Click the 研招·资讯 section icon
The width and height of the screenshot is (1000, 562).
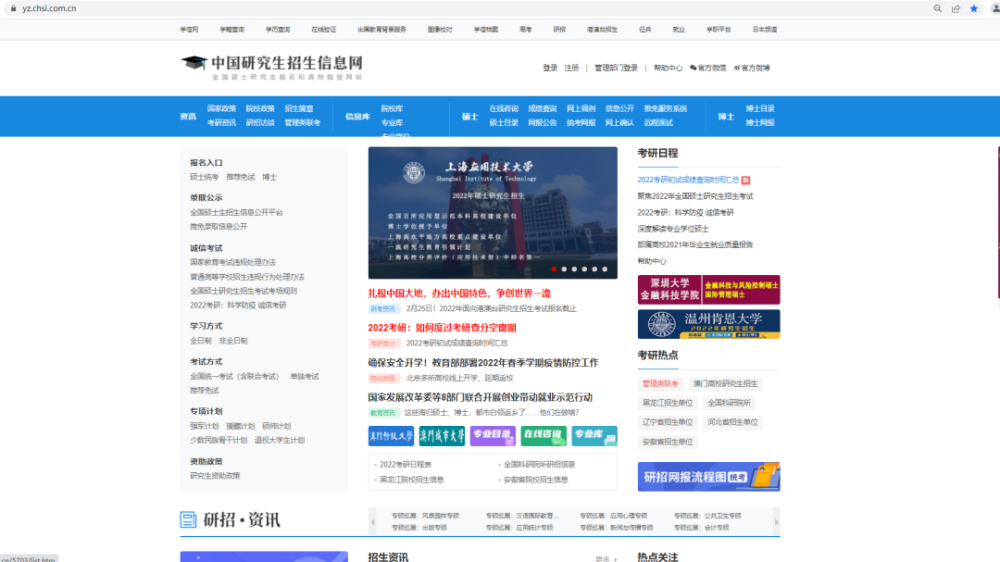click(188, 520)
